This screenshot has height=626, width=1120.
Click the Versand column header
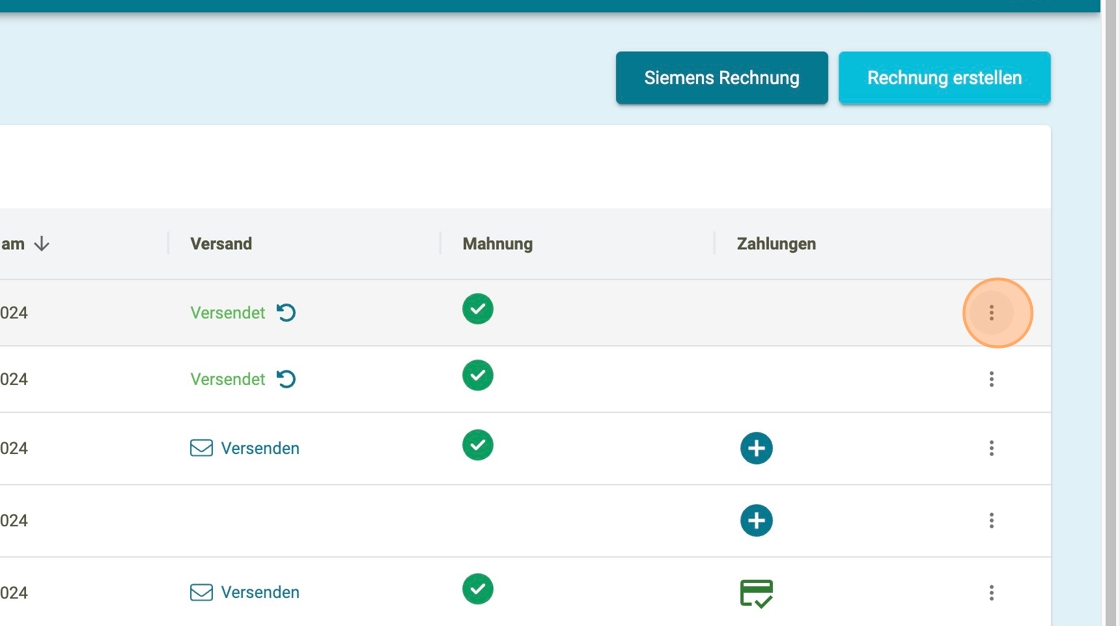221,244
